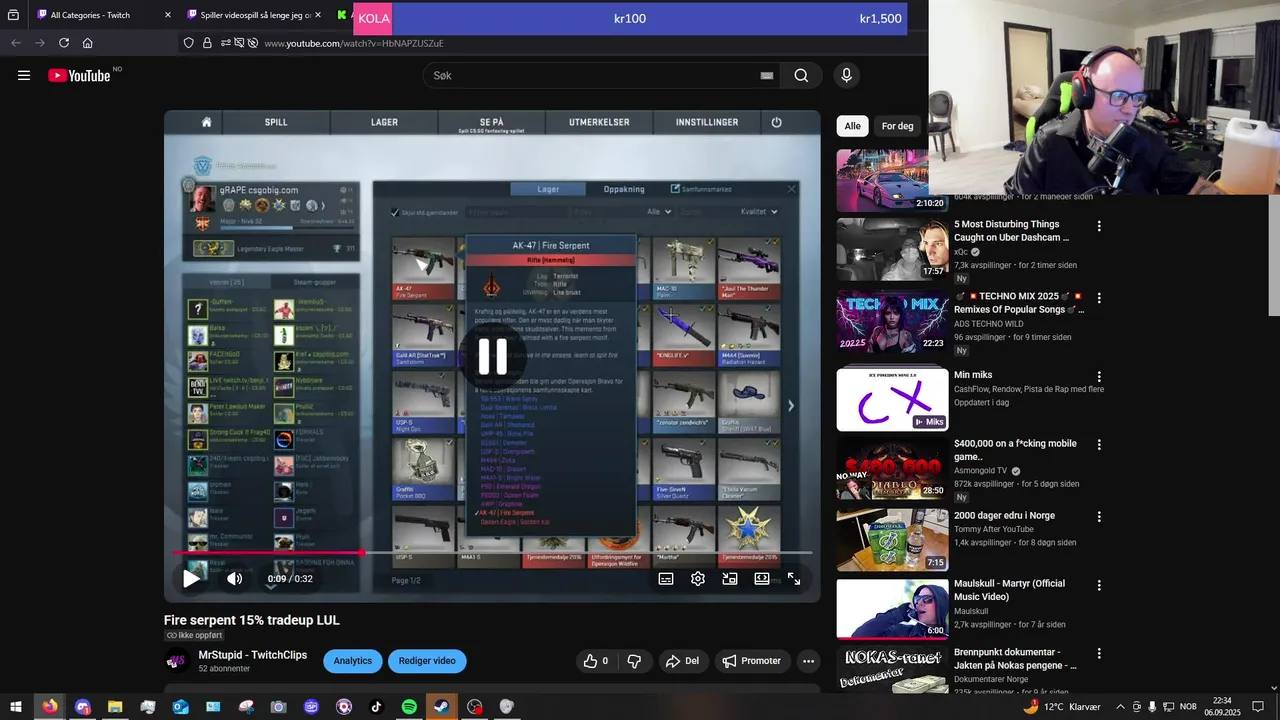Image resolution: width=1280 pixels, height=720 pixels.
Task: Go to the YouTube home logo
Action: tap(79, 75)
